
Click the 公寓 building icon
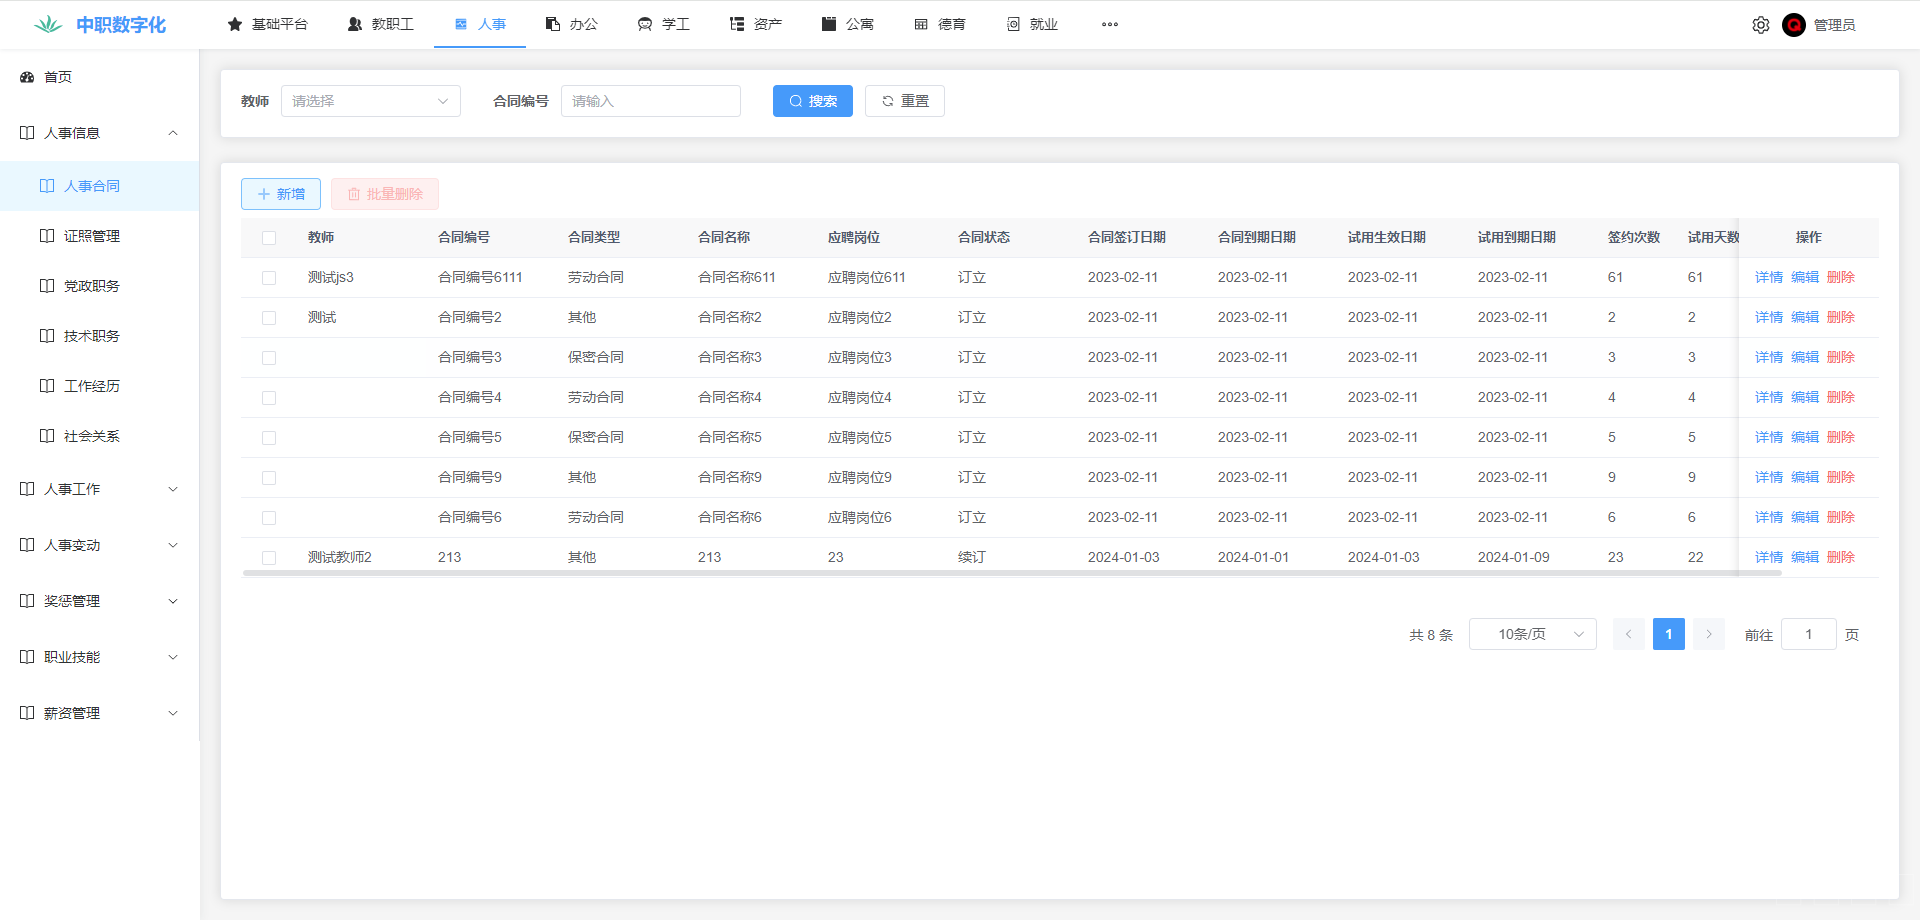tap(829, 24)
